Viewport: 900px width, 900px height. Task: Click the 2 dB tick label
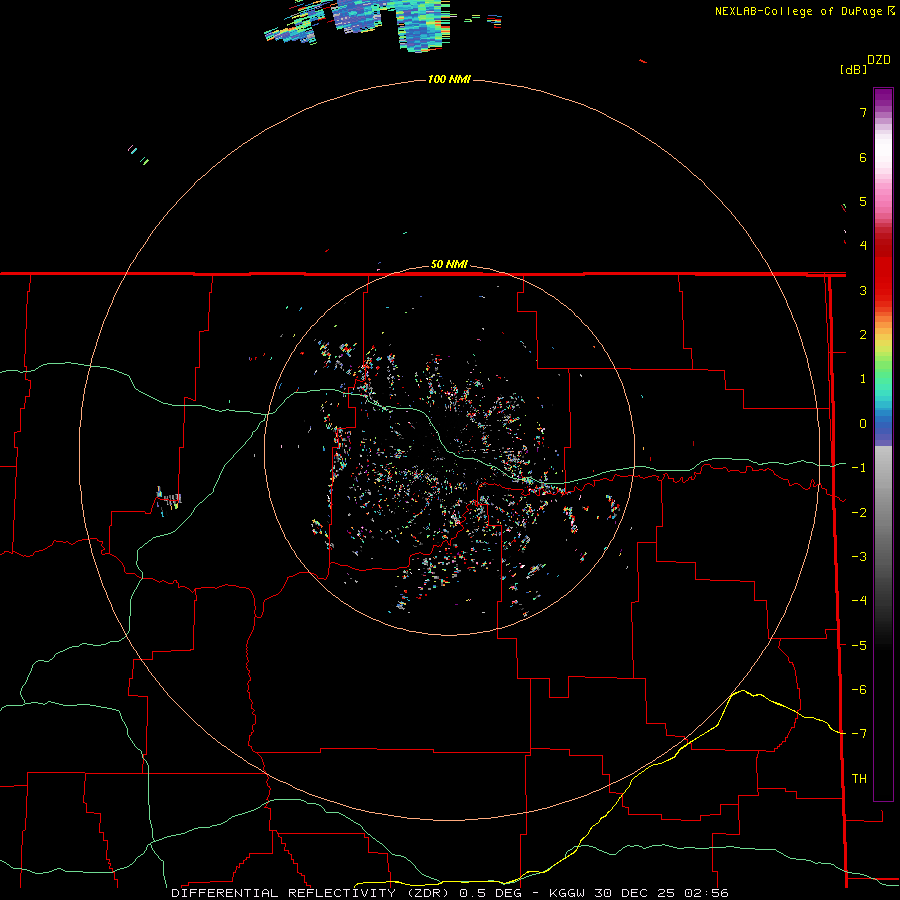tap(863, 335)
